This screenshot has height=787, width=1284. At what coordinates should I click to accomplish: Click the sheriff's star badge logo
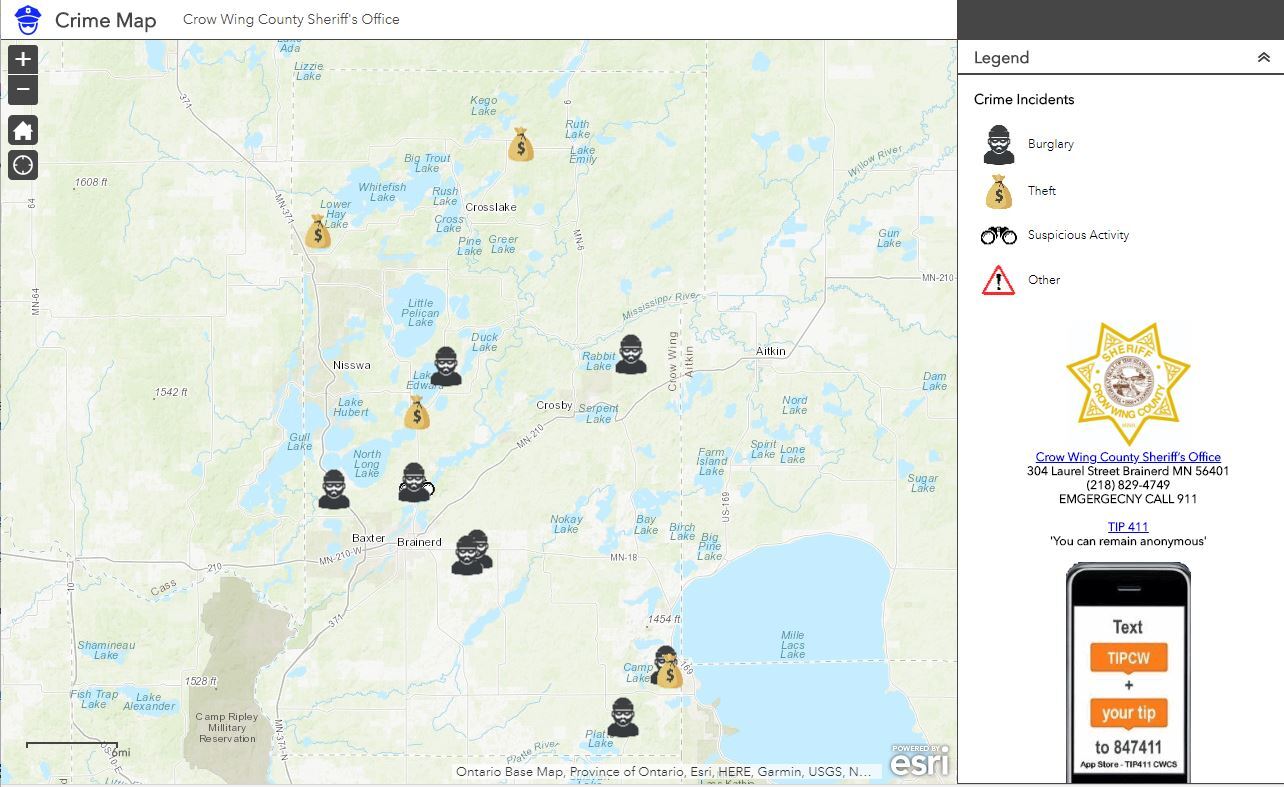pyautogui.click(x=1127, y=383)
